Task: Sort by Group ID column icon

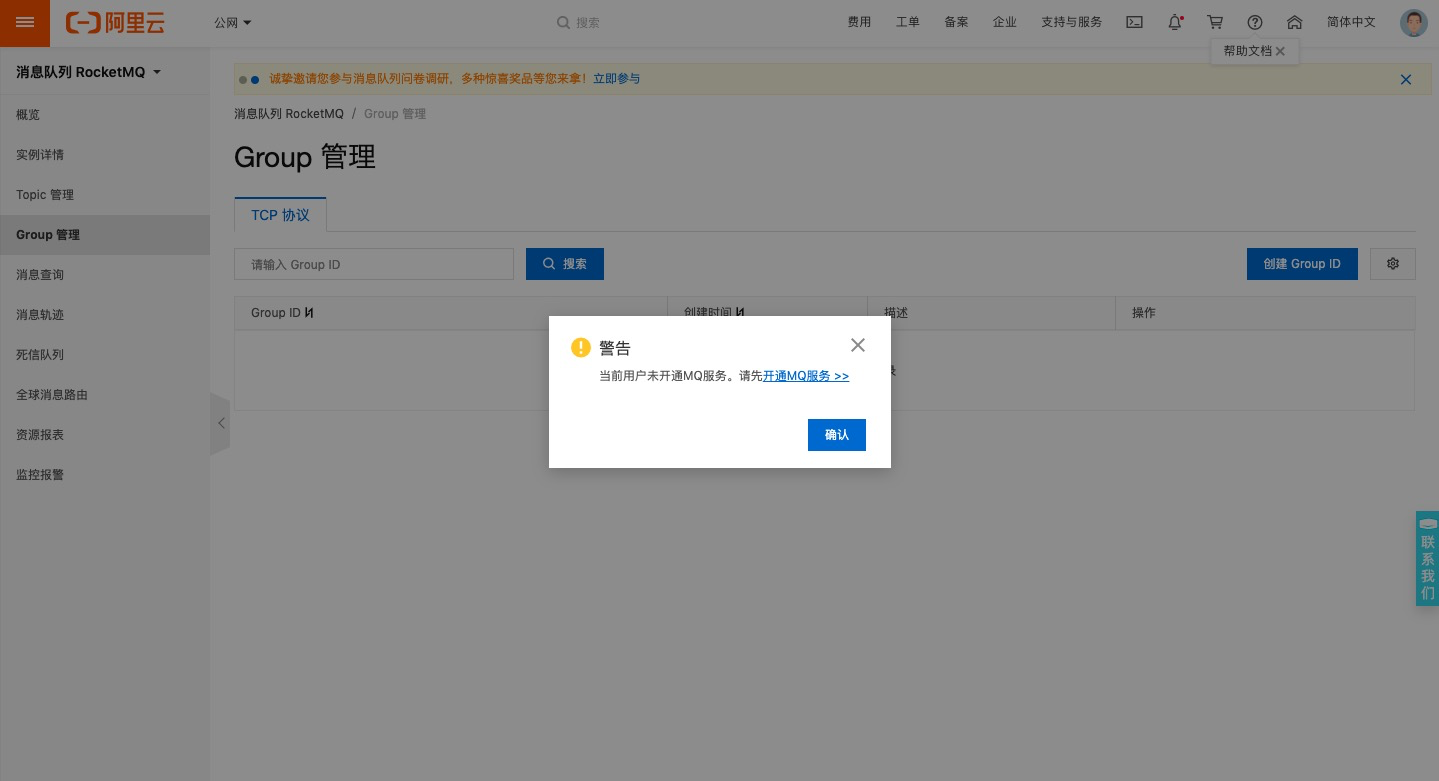Action: pos(309,313)
